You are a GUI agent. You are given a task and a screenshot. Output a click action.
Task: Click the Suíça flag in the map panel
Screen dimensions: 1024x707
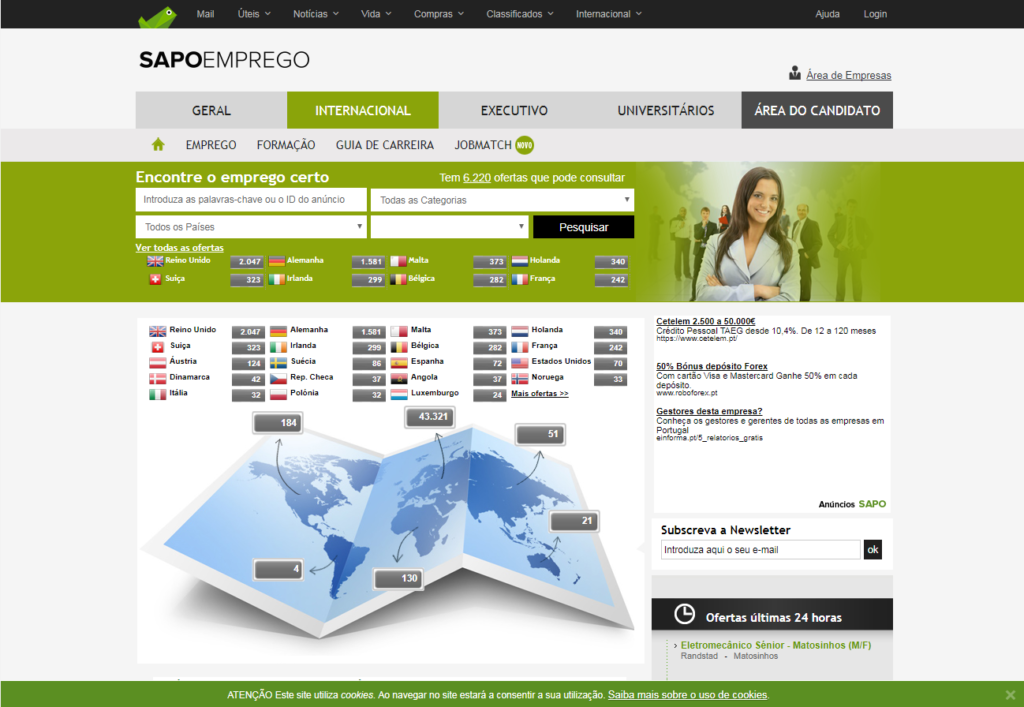coord(157,347)
